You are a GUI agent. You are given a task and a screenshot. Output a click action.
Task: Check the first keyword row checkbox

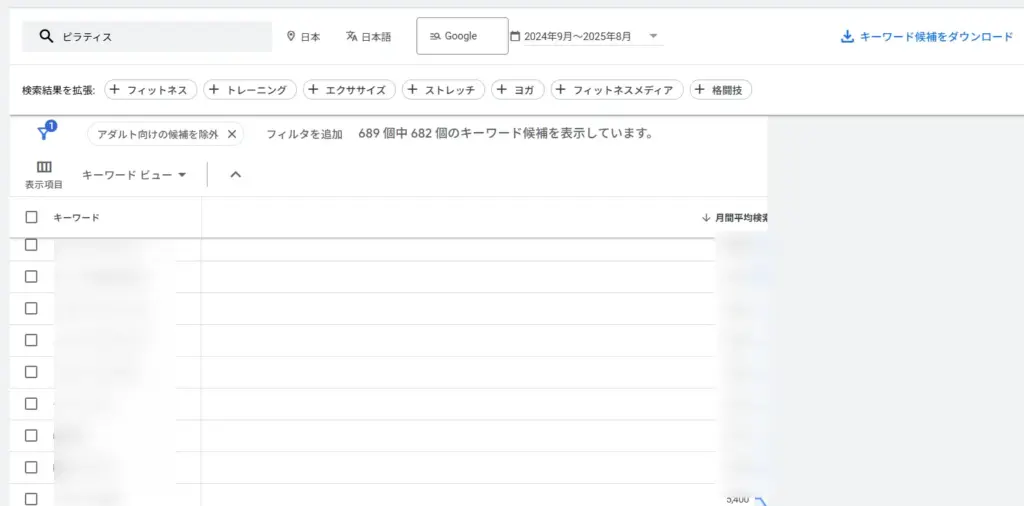point(31,245)
